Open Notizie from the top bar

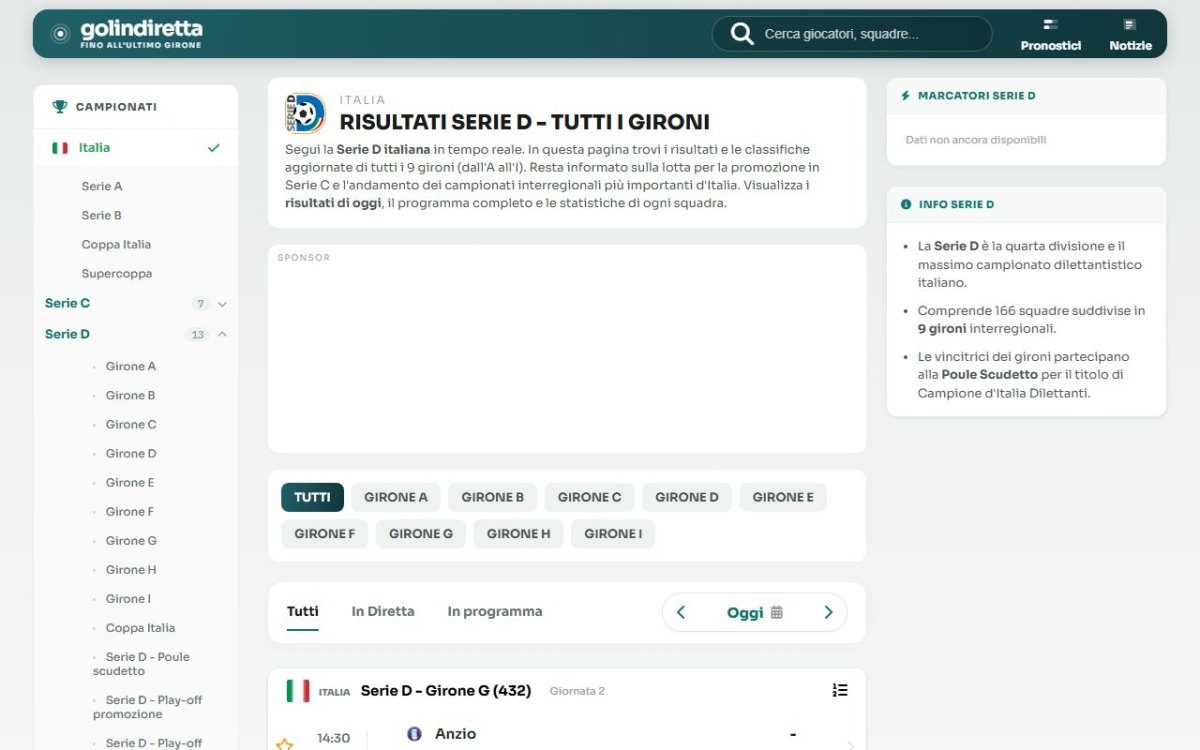1130,34
